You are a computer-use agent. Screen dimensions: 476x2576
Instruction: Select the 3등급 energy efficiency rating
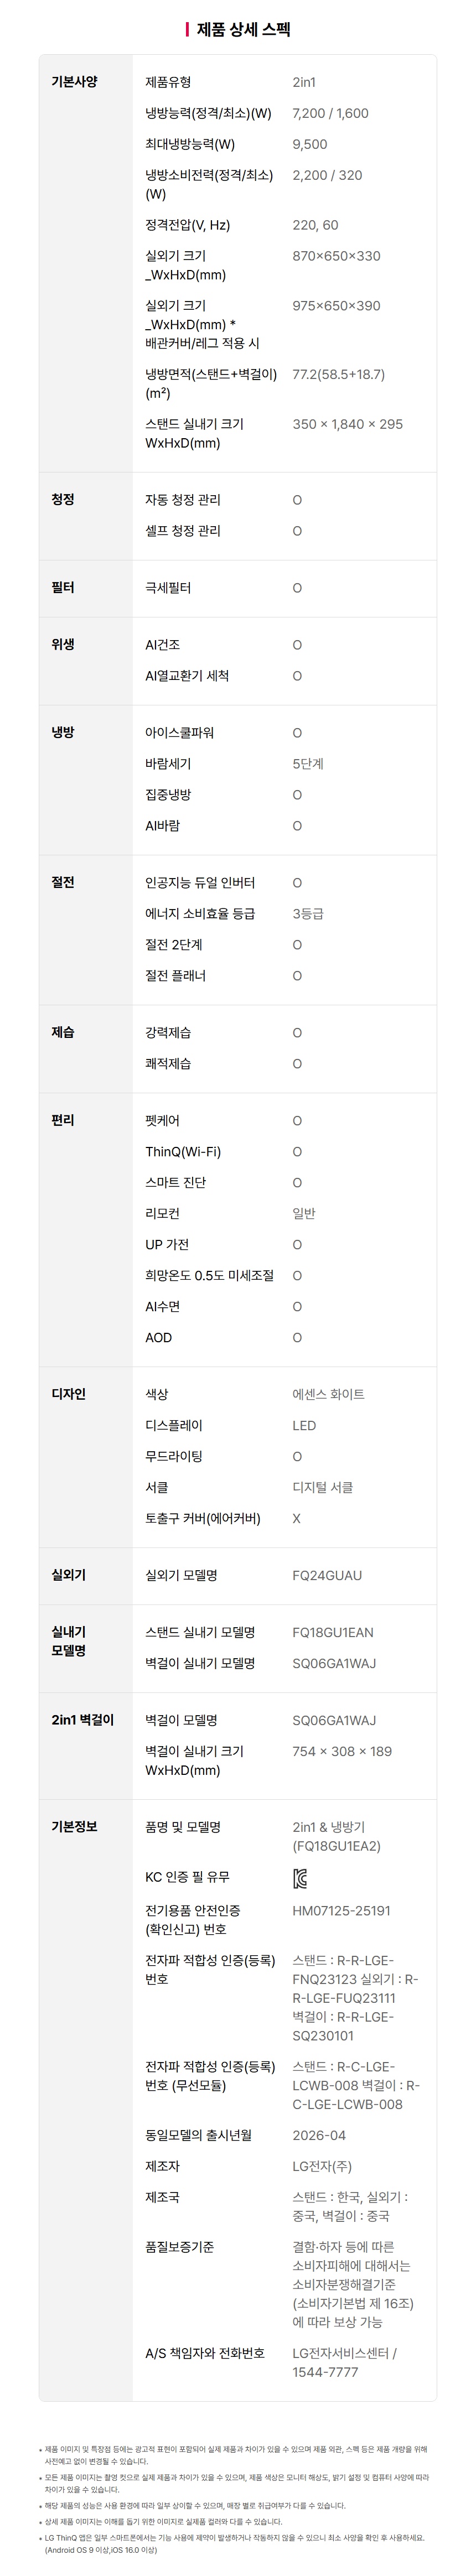308,913
